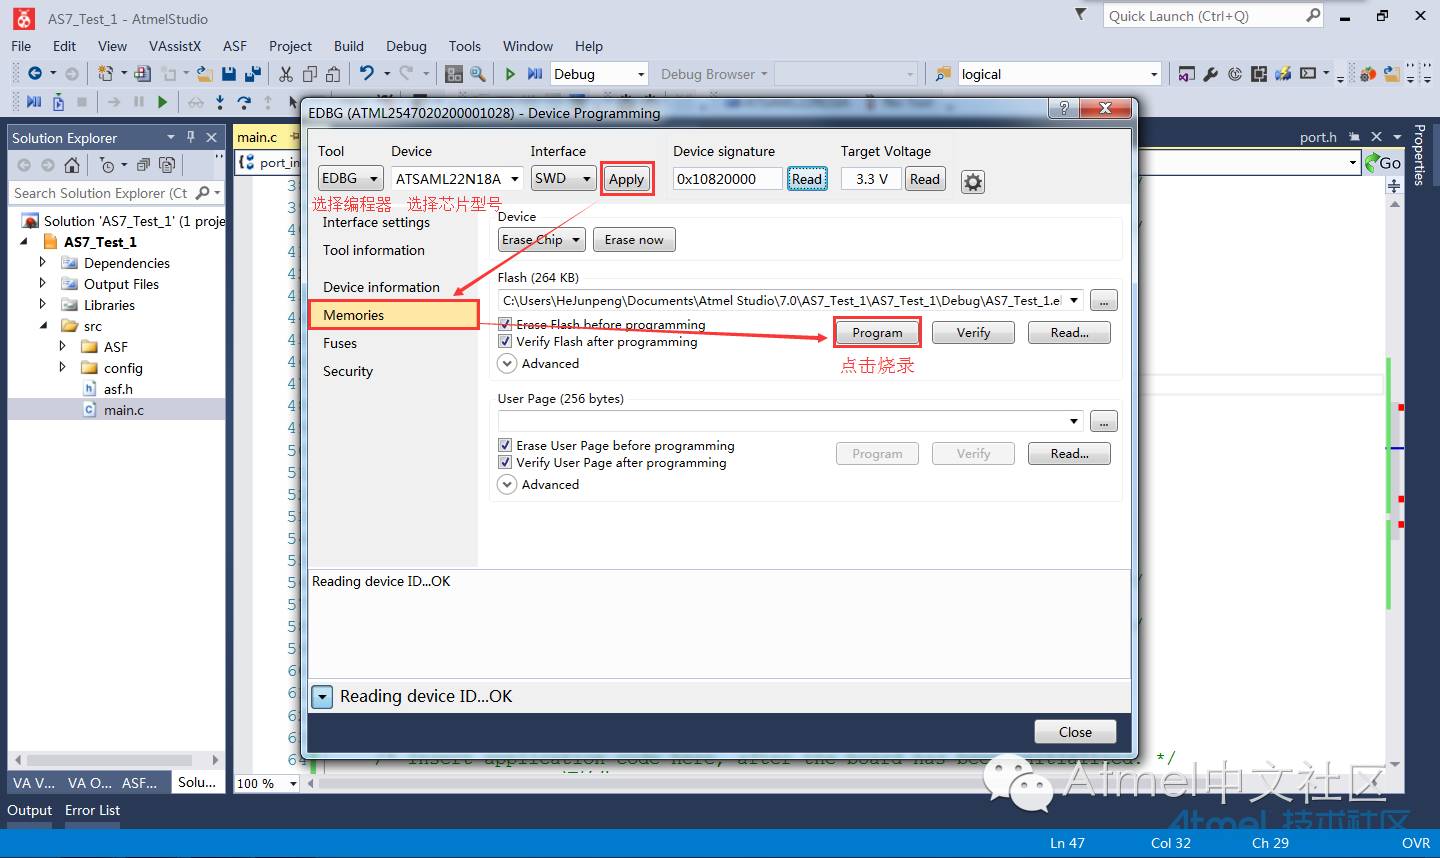Viewport: 1440px width, 858px height.
Task: Click the Flash Verify button
Action: click(973, 332)
